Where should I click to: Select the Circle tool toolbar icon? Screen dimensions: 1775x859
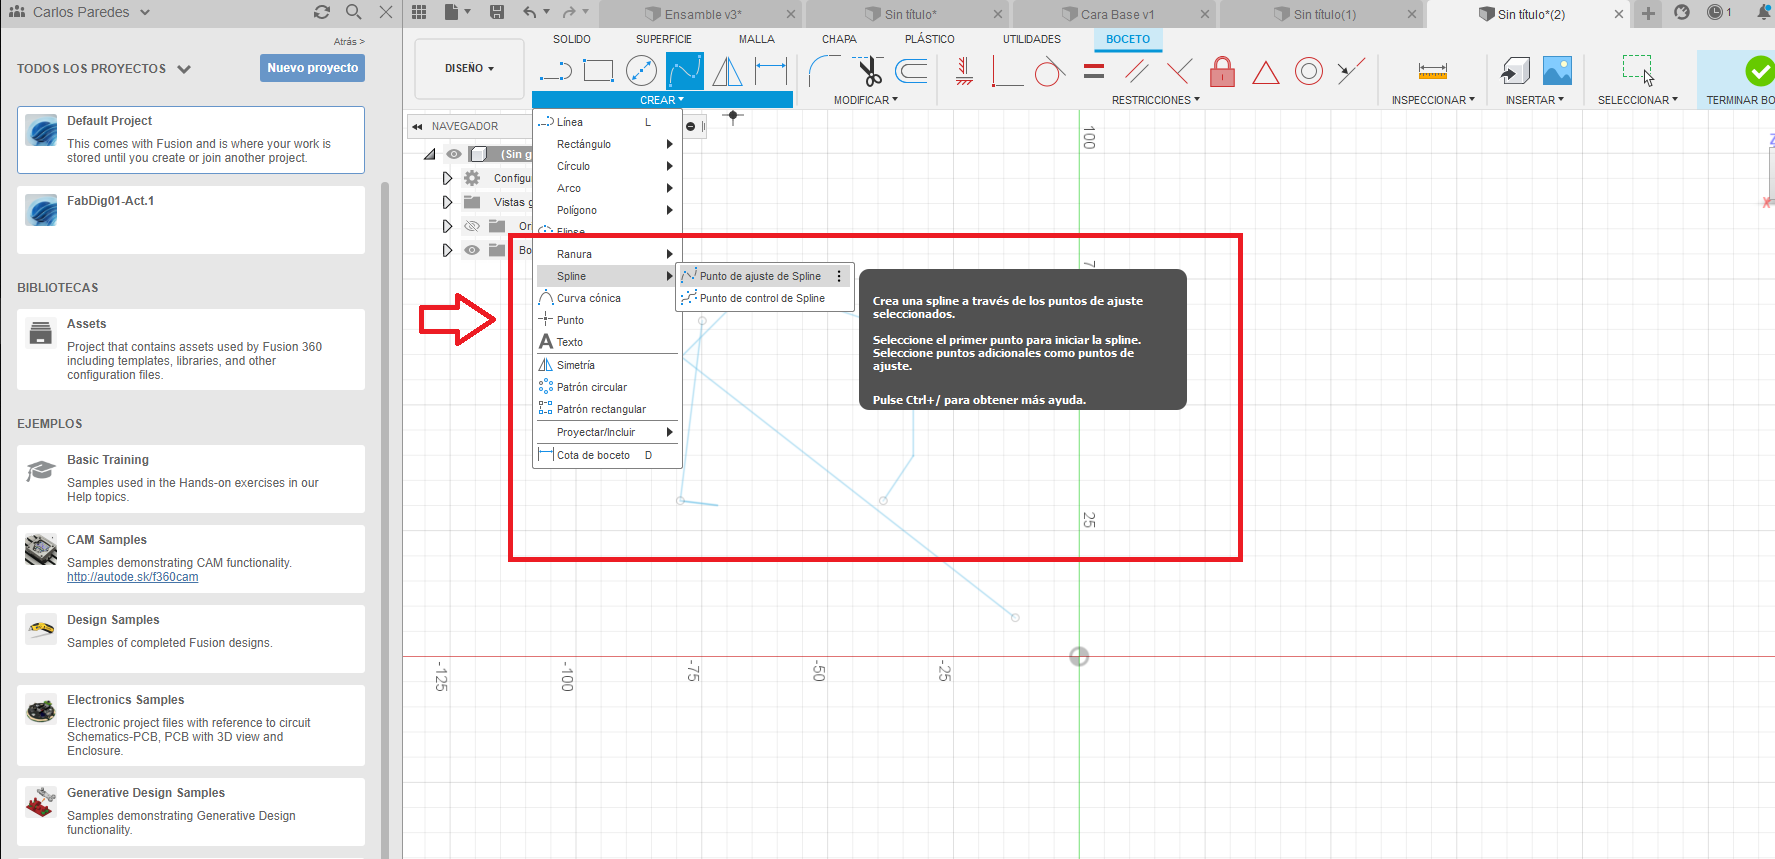click(x=641, y=71)
